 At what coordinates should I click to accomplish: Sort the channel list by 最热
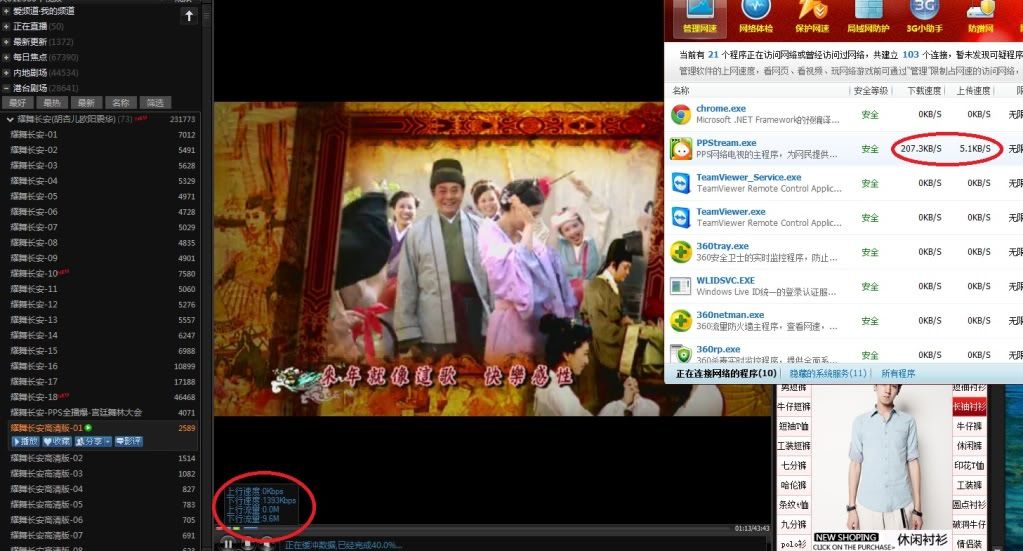[x=51, y=103]
